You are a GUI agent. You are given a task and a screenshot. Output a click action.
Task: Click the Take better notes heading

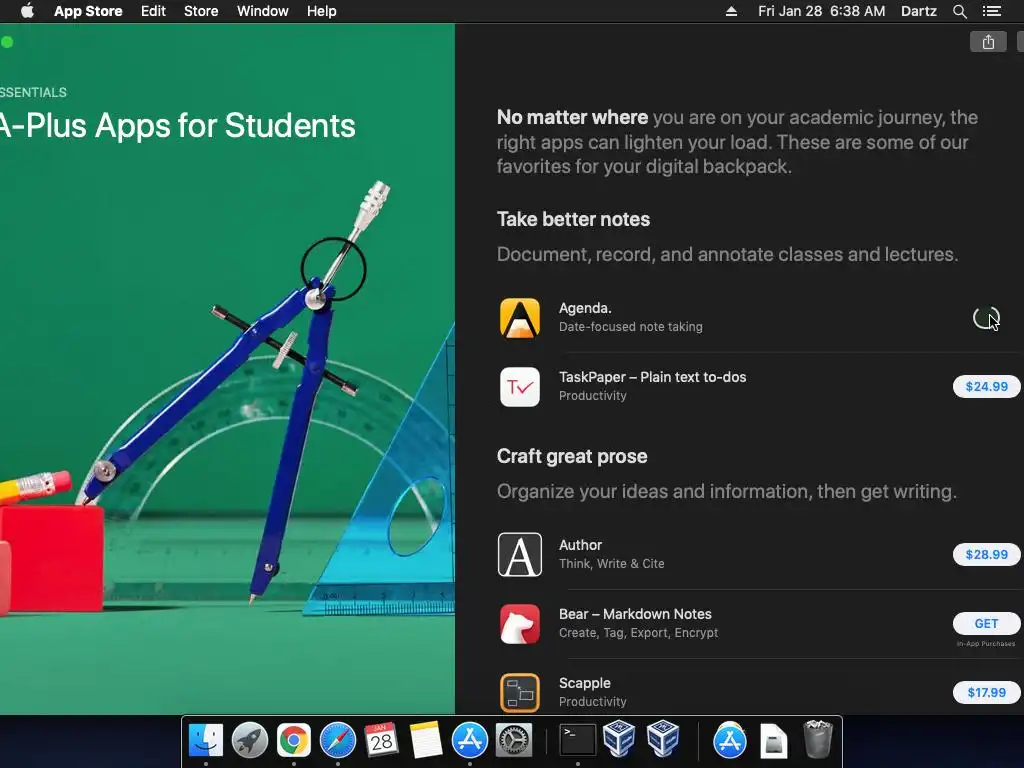point(573,219)
